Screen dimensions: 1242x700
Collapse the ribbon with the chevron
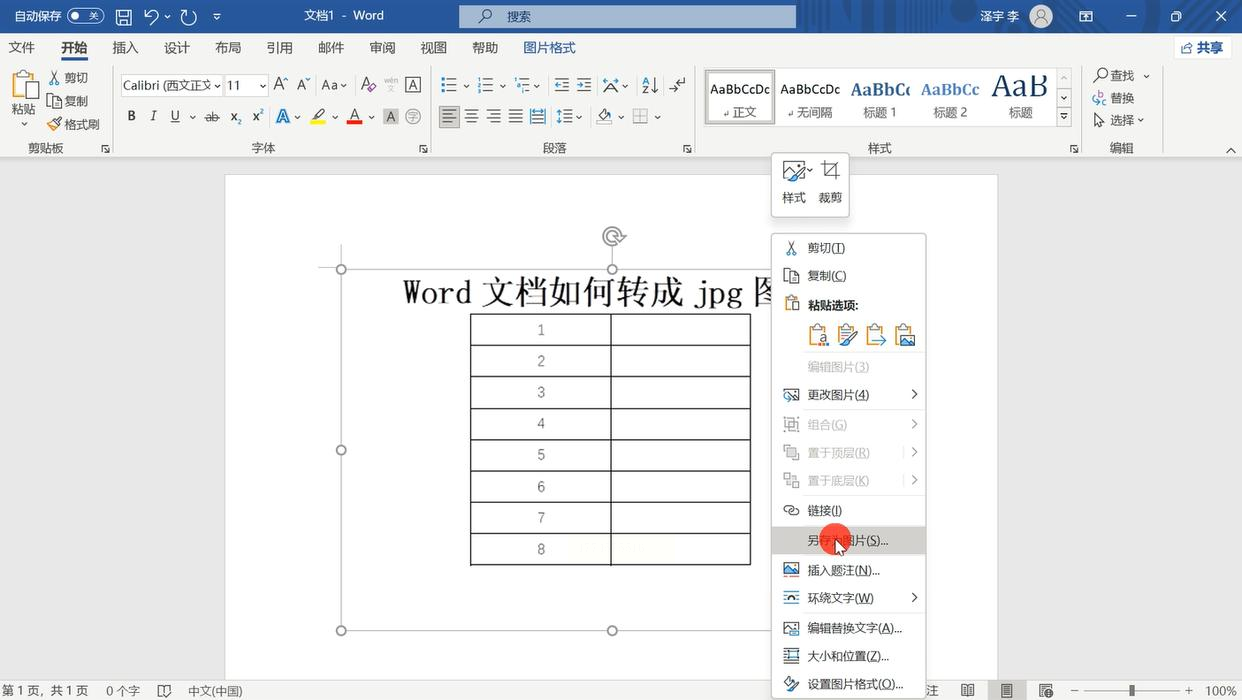pos(1231,150)
